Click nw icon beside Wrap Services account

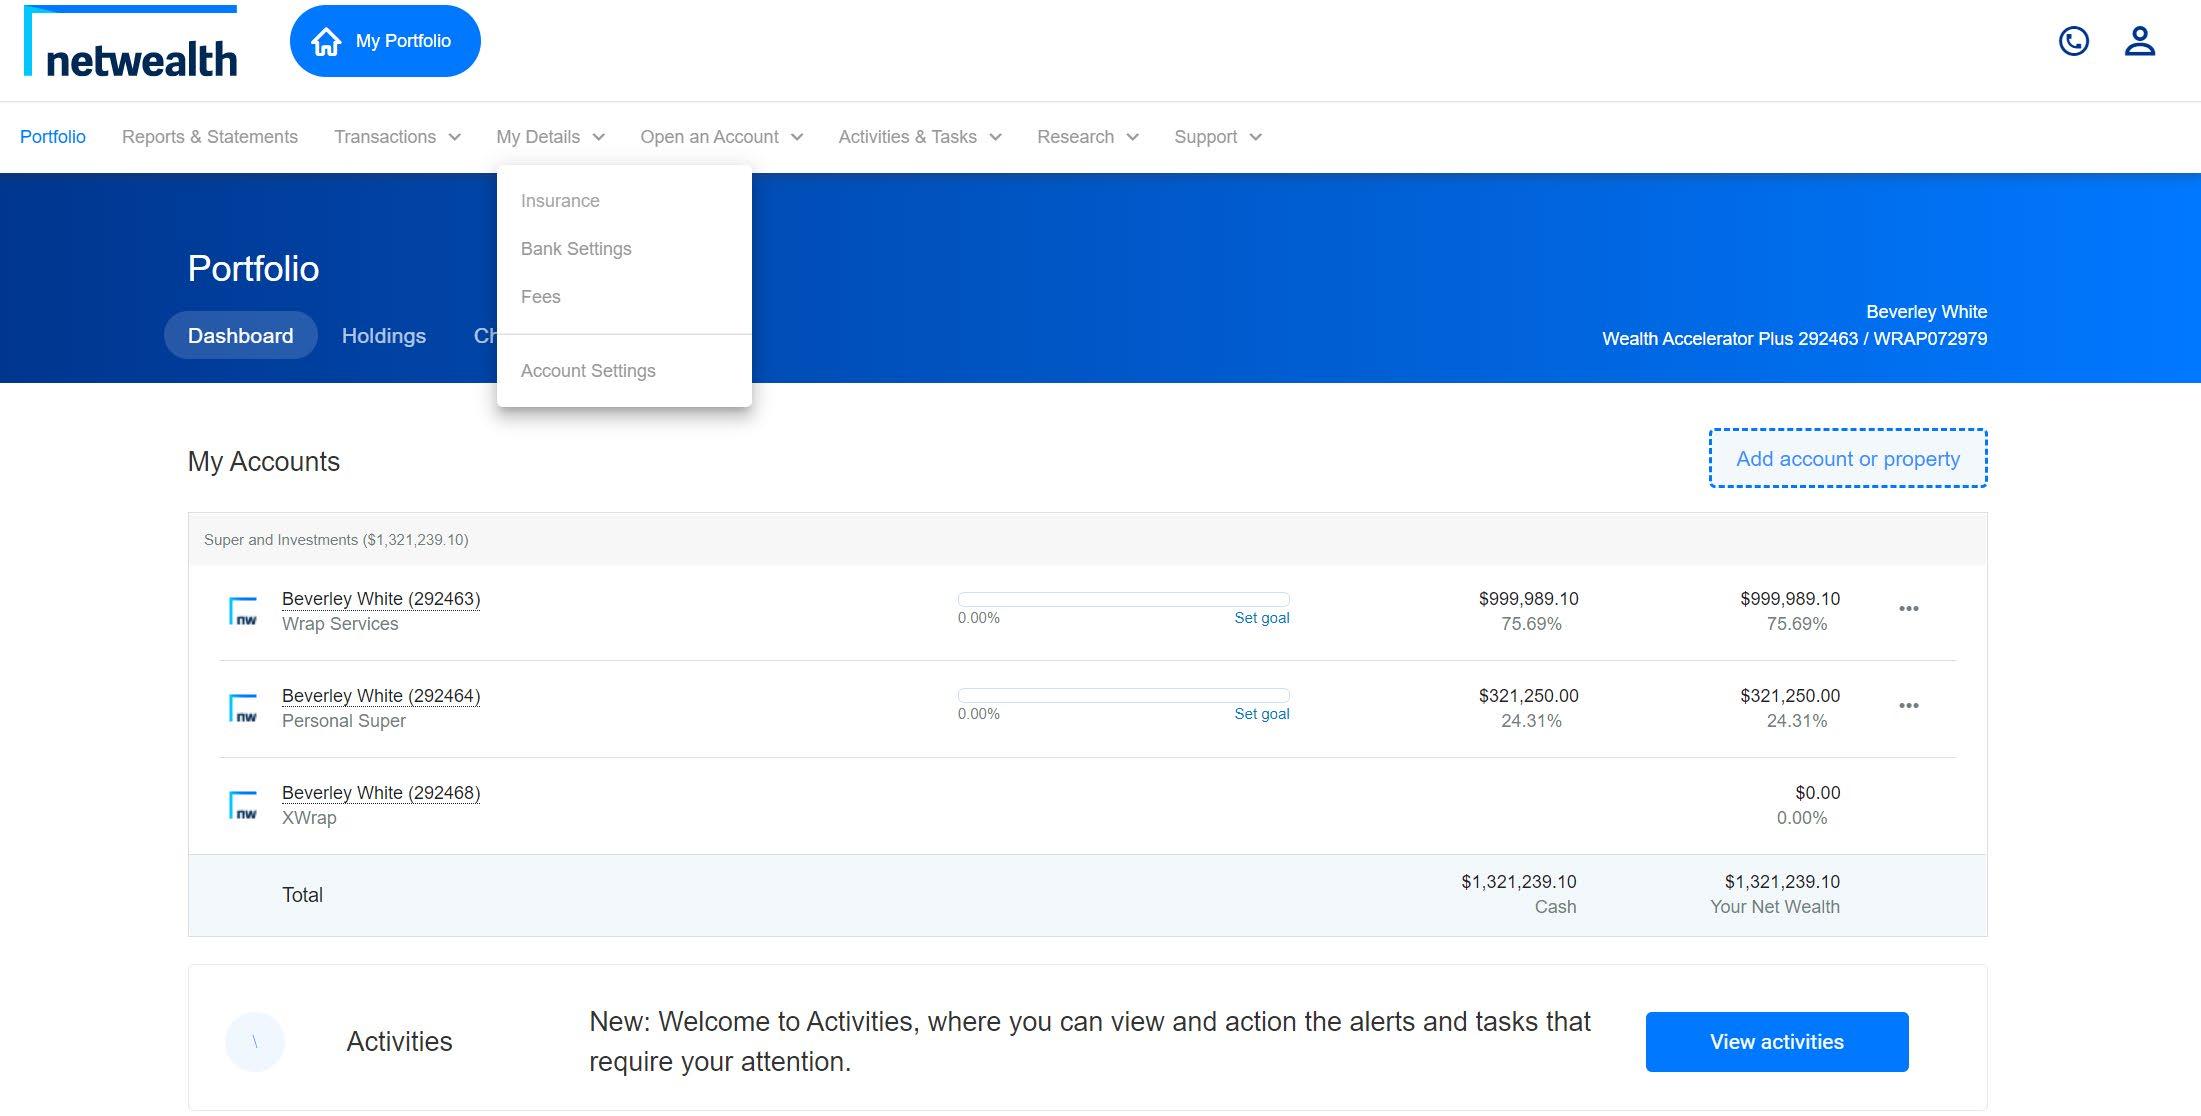pos(243,611)
